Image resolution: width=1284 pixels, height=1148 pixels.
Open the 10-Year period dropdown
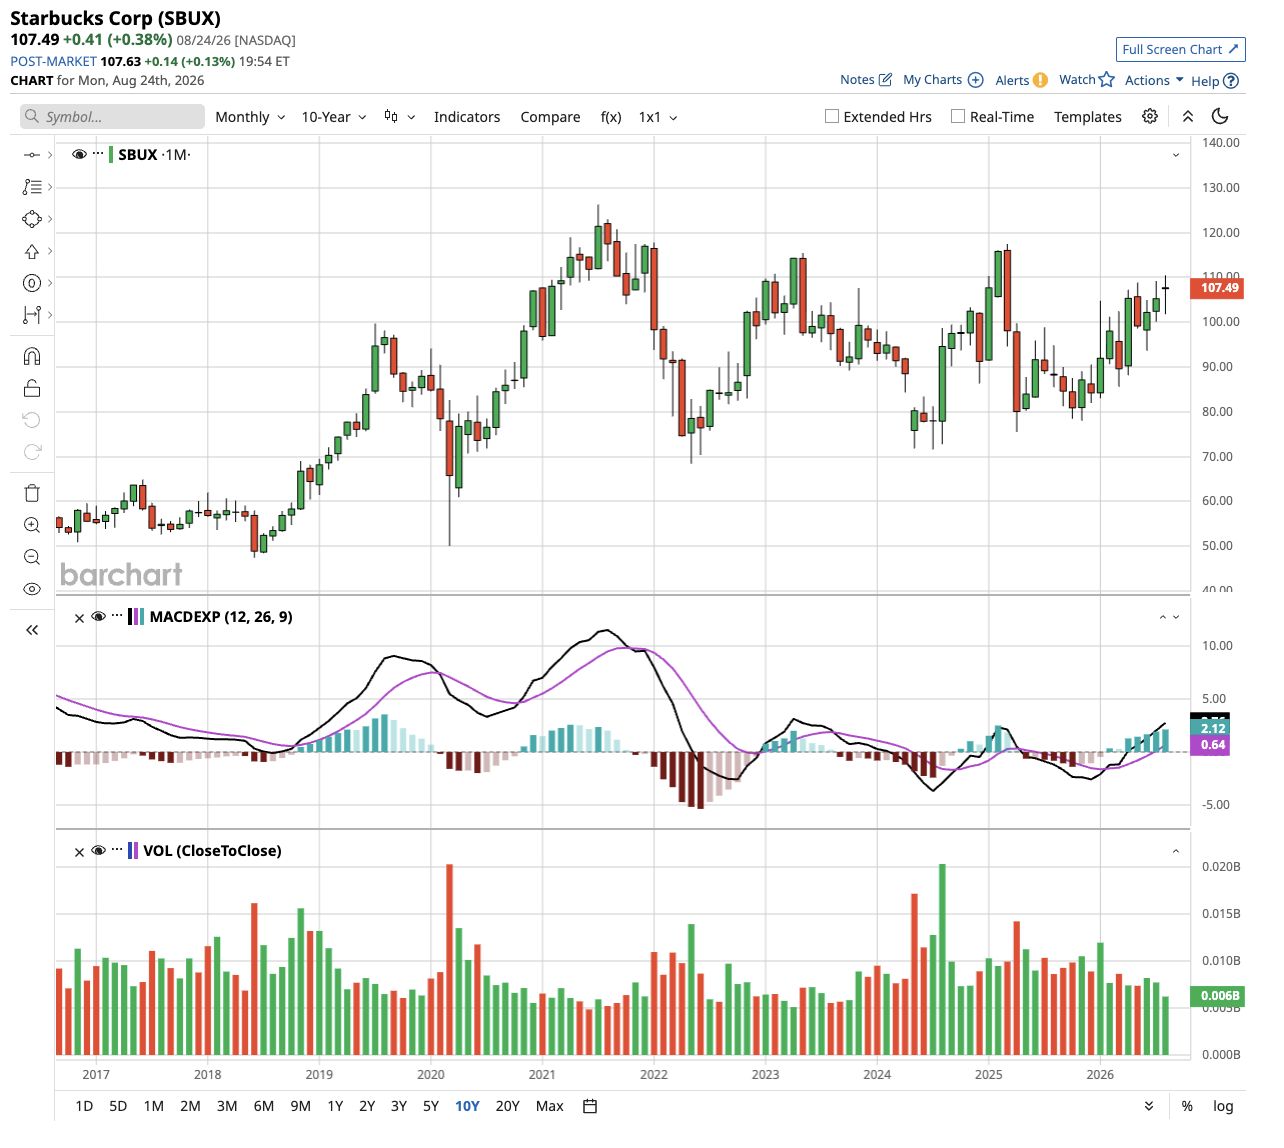point(334,117)
